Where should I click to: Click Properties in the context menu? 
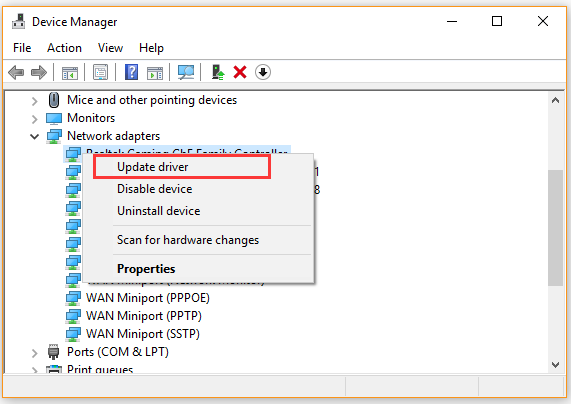tap(146, 268)
